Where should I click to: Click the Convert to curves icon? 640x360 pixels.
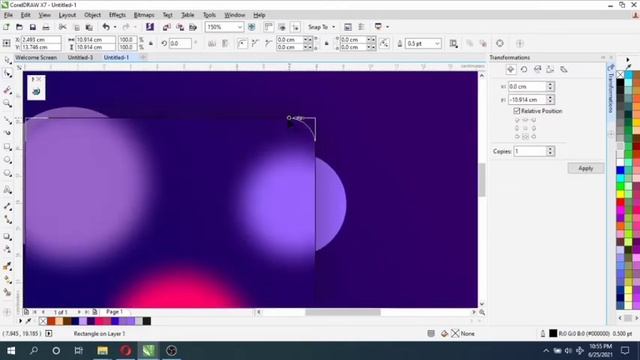pos(500,43)
